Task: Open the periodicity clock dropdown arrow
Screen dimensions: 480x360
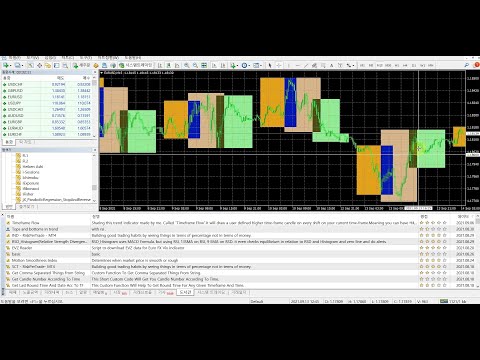Action: (x=249, y=66)
